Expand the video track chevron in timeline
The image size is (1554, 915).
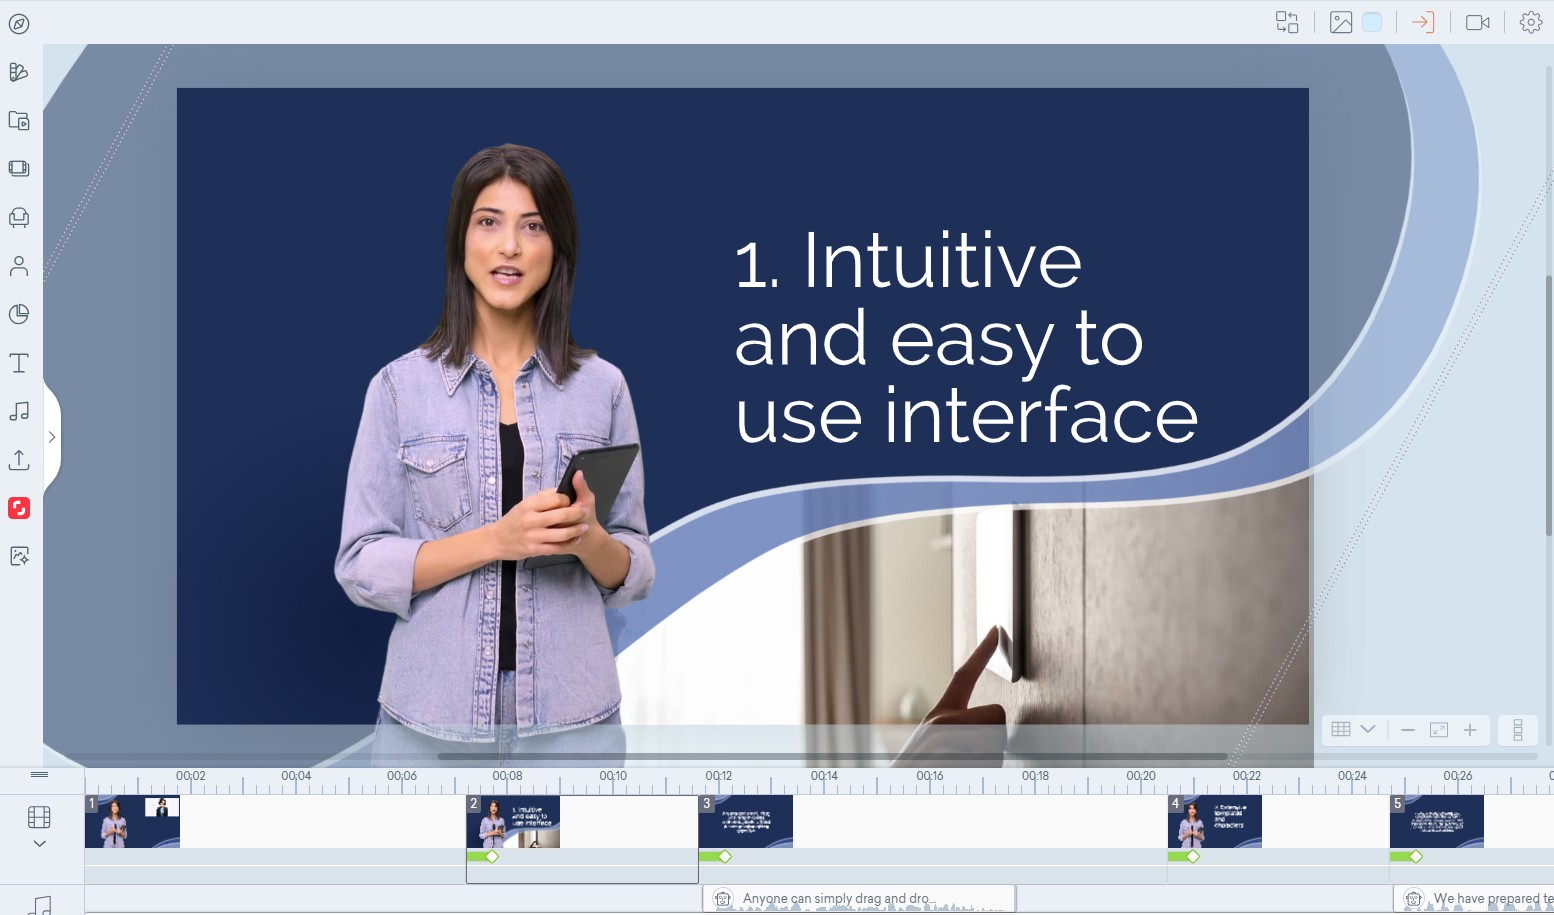[39, 844]
